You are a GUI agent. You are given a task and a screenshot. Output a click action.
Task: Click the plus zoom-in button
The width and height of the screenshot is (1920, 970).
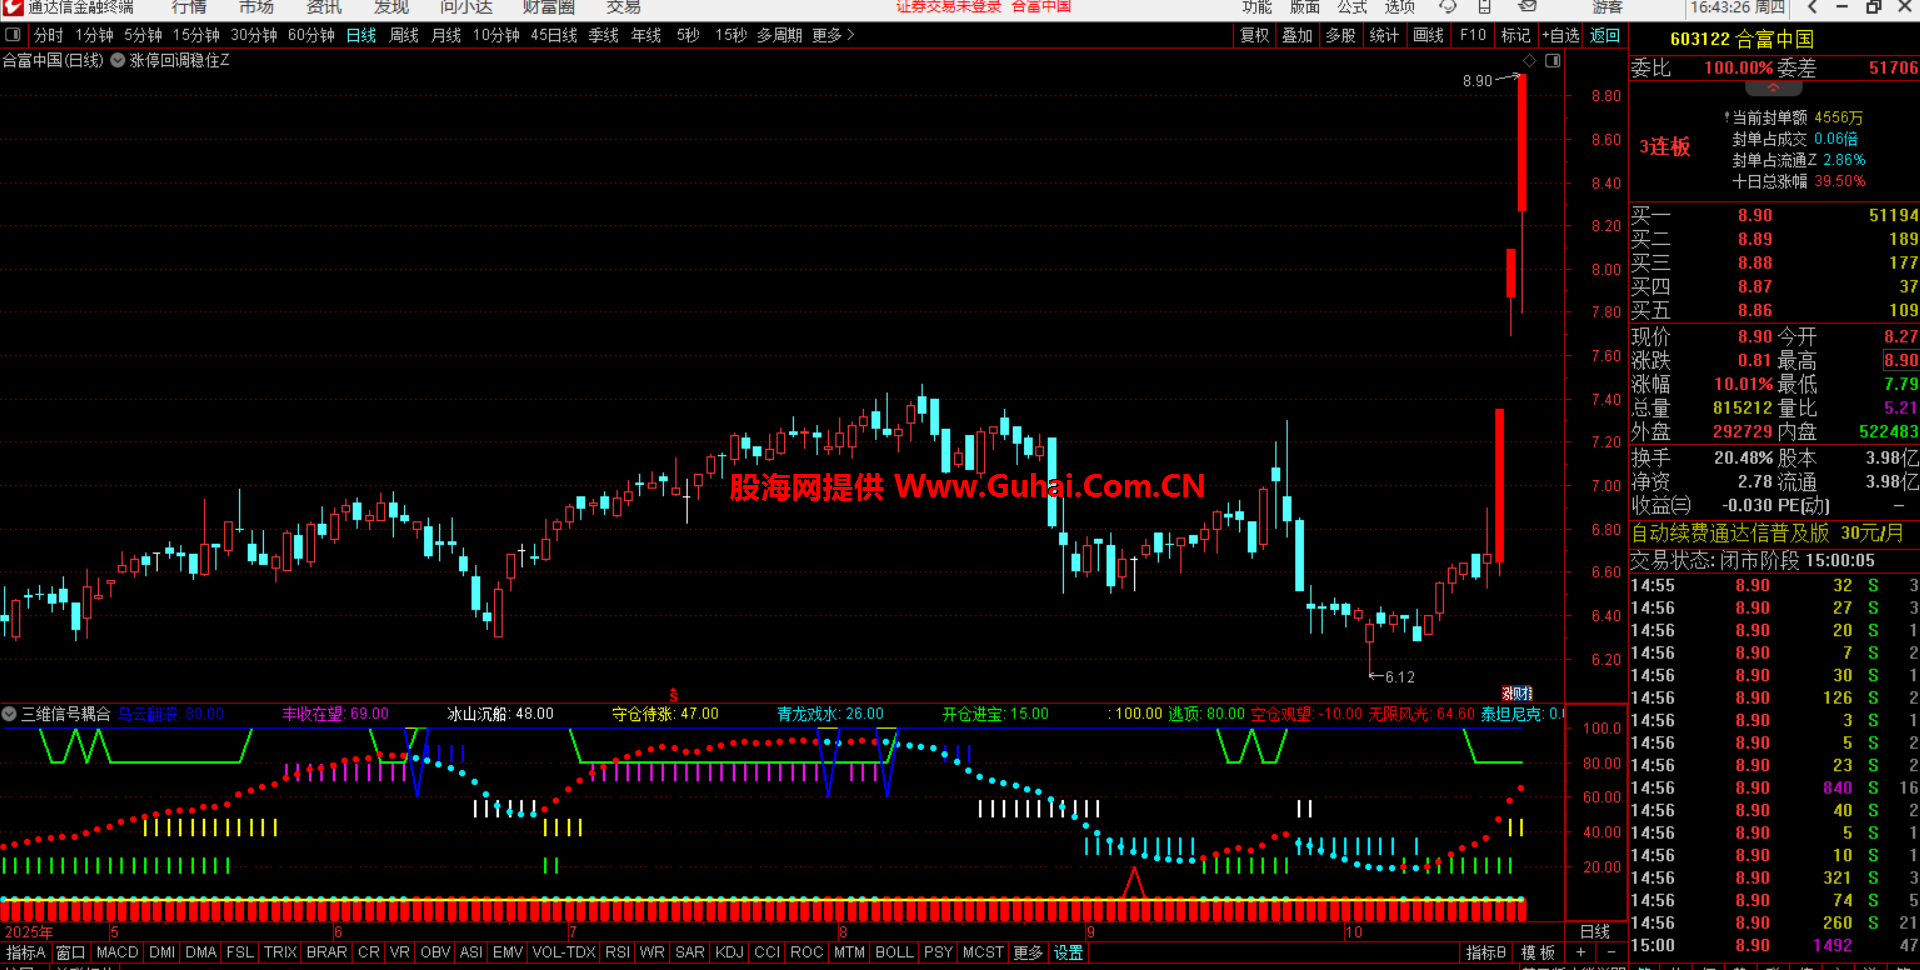tap(1581, 953)
